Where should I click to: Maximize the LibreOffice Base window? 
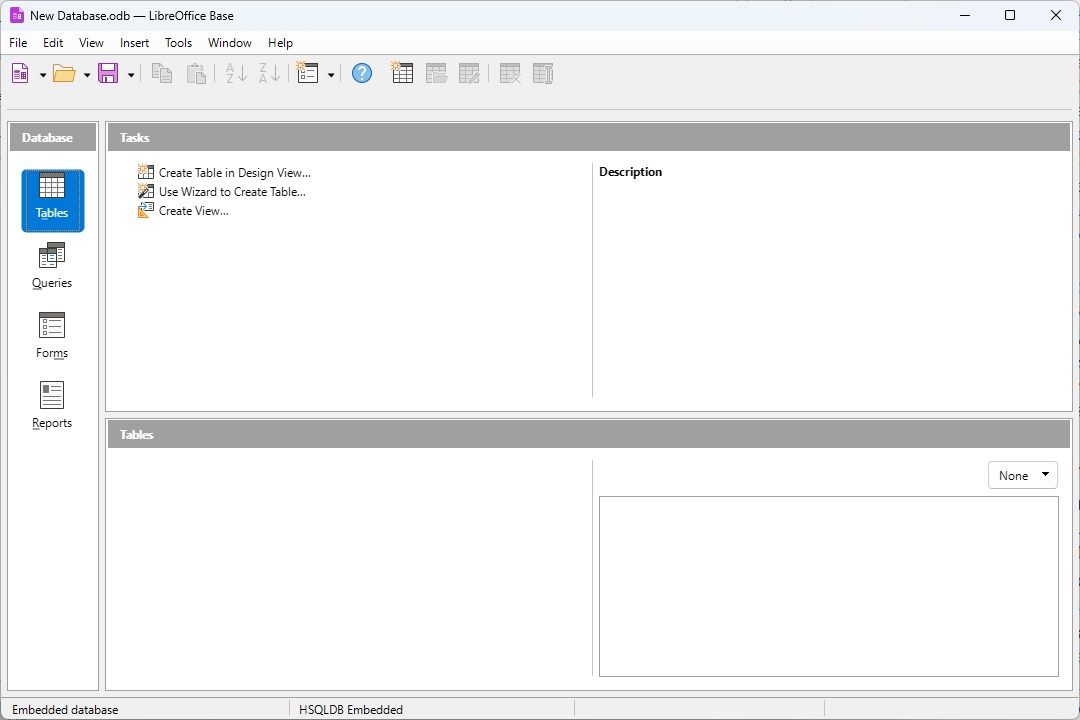(1010, 15)
